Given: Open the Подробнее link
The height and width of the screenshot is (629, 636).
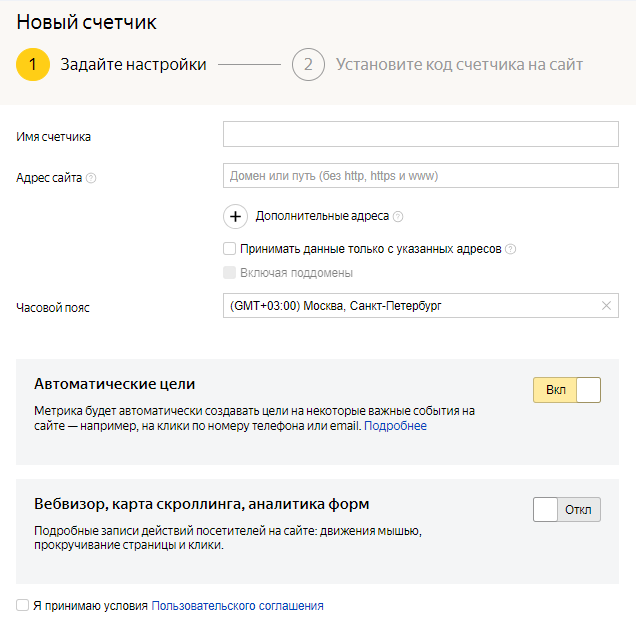Looking at the screenshot, I should [x=395, y=426].
